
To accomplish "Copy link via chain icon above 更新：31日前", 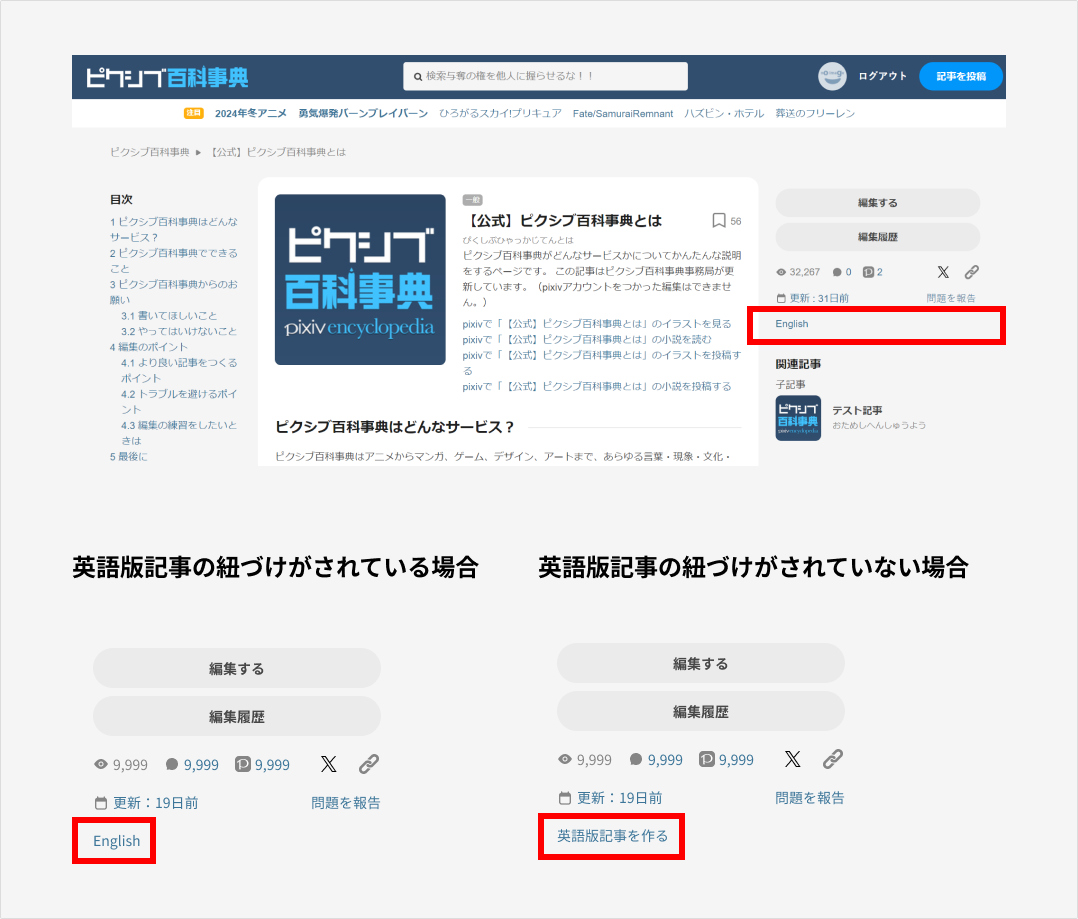I will click(x=971, y=272).
